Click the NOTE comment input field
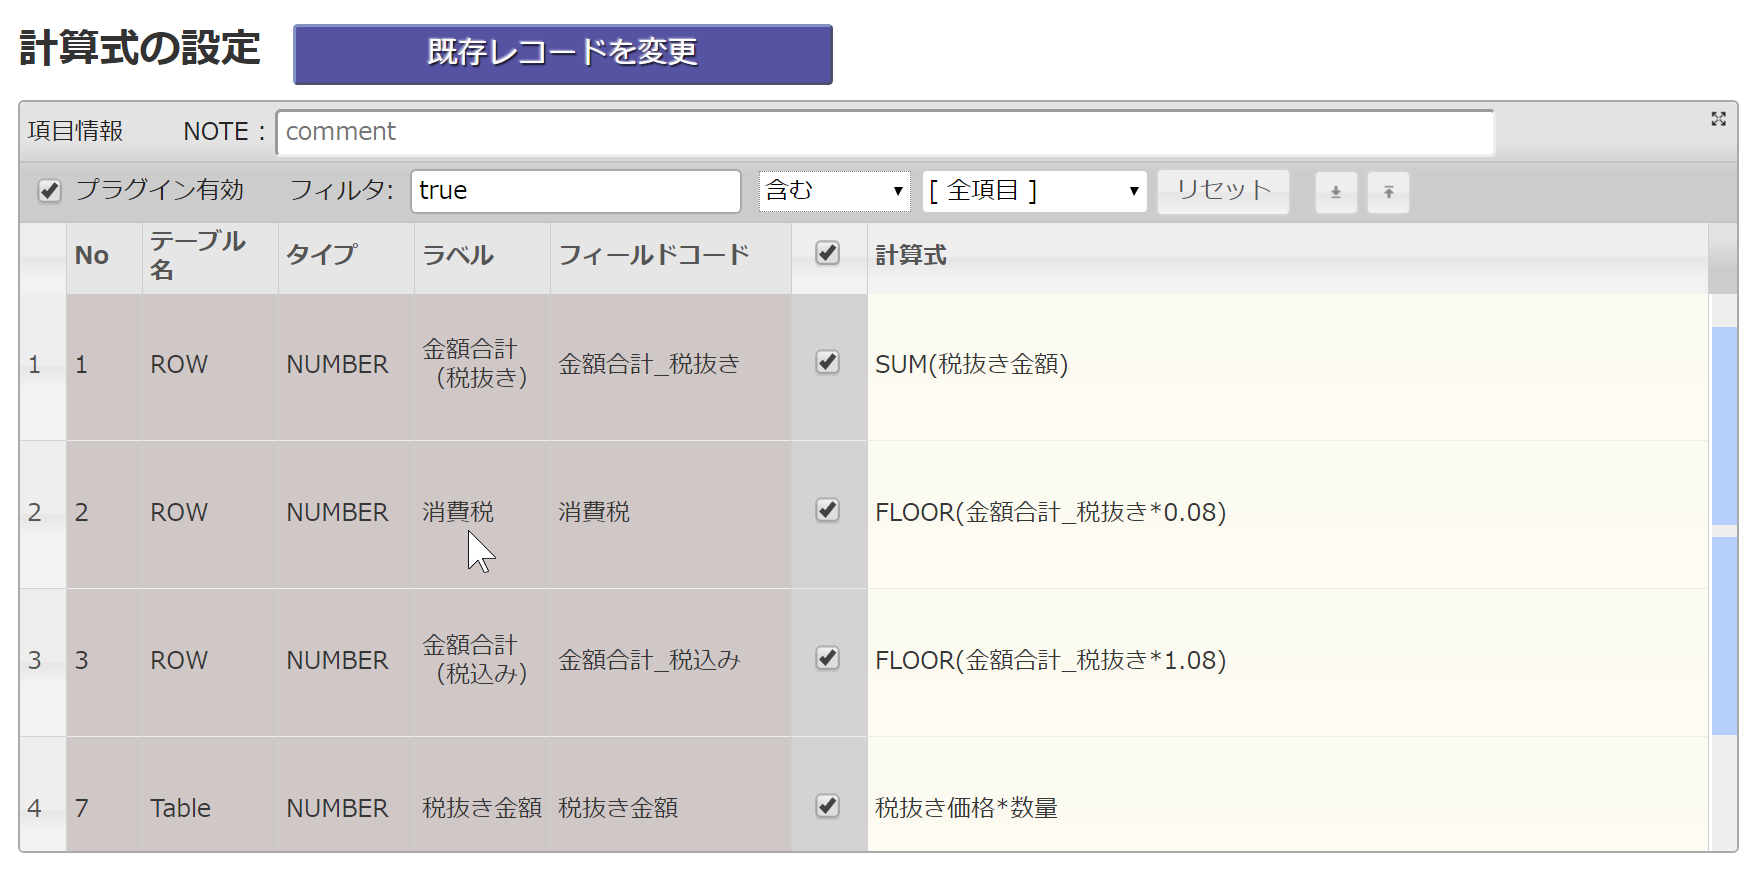This screenshot has width=1753, height=884. [x=885, y=132]
